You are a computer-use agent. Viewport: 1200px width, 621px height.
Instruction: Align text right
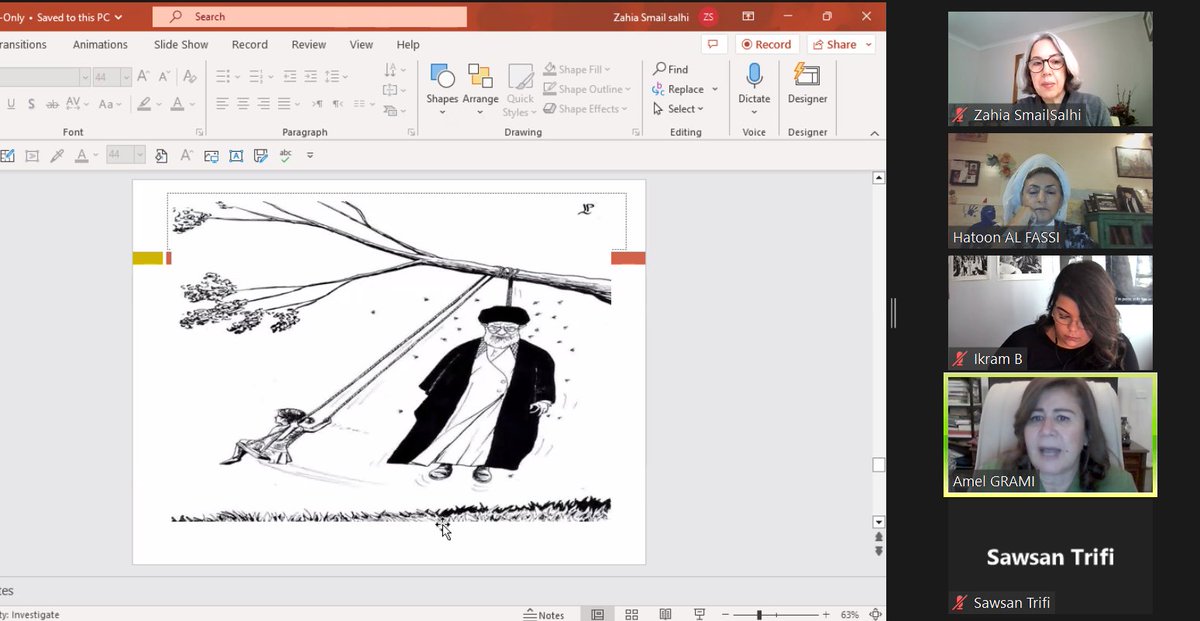[x=263, y=104]
